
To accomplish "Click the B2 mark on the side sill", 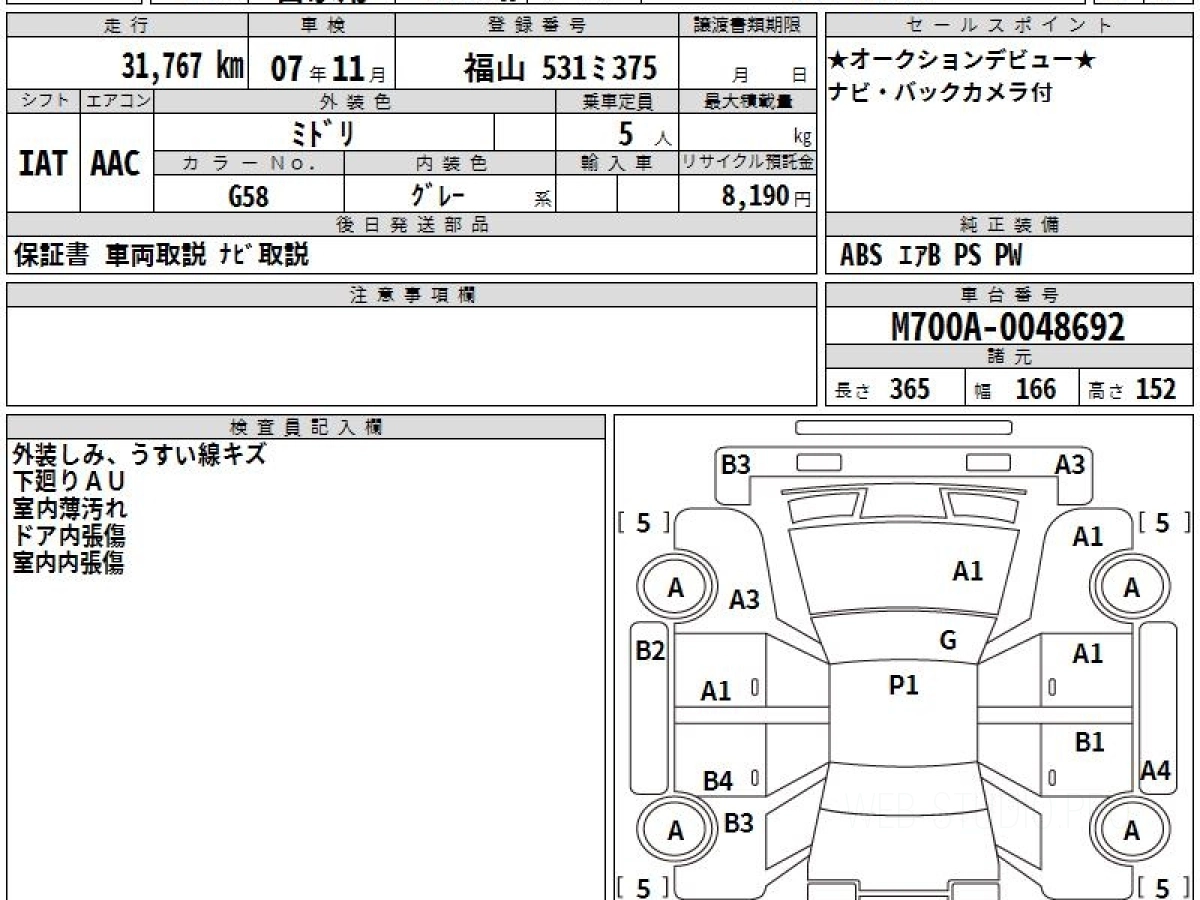I will tap(651, 651).
